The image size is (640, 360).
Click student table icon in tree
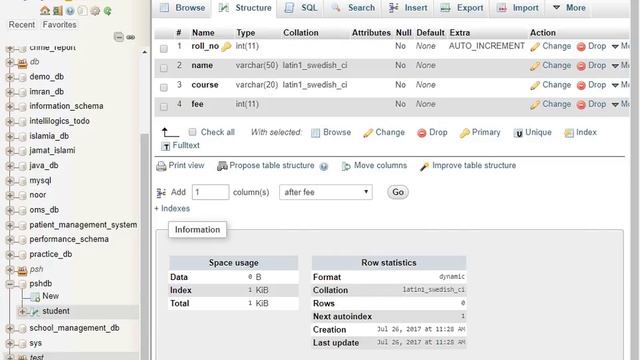pyautogui.click(x=35, y=312)
